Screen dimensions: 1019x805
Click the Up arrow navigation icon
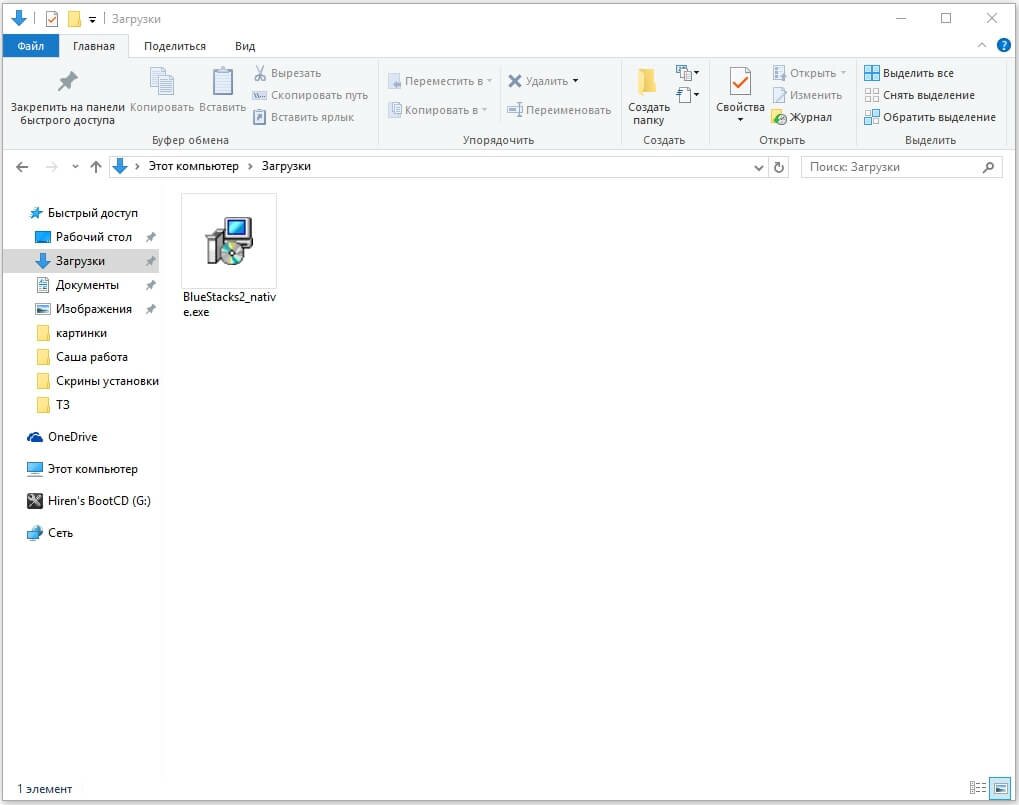(x=96, y=167)
